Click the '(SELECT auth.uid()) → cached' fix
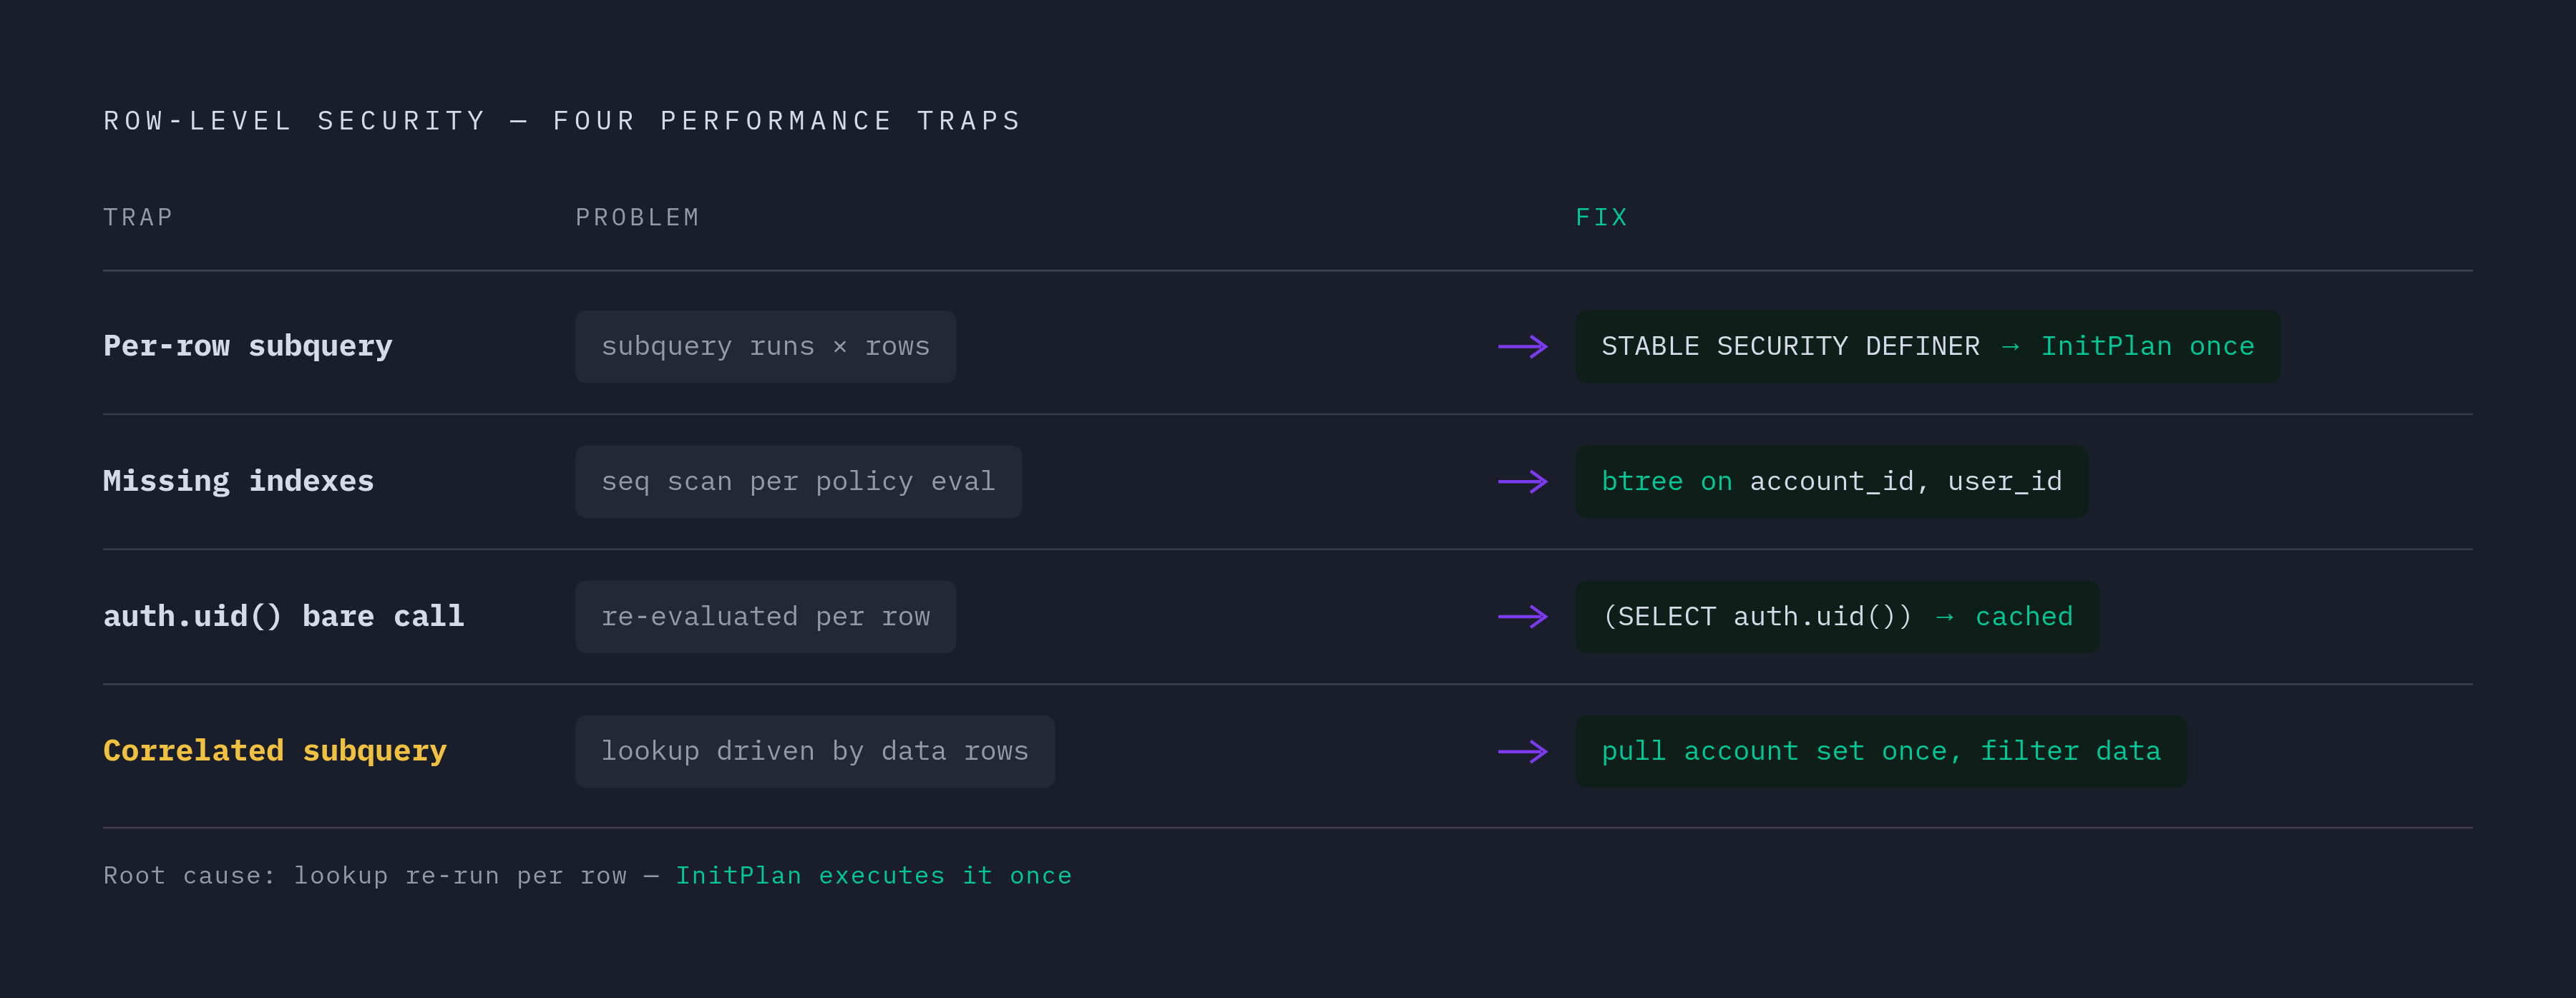 click(1837, 617)
